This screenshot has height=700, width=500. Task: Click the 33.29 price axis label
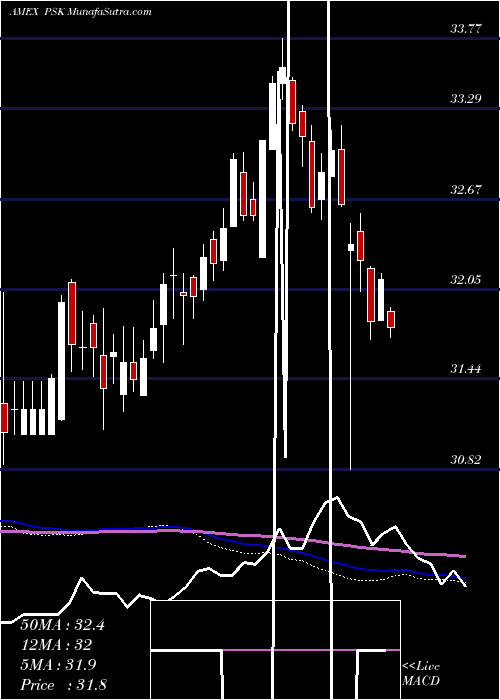point(466,99)
